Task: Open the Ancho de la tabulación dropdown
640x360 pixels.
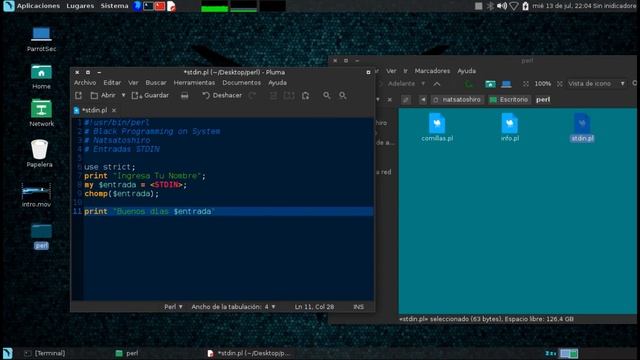Action: (x=233, y=307)
